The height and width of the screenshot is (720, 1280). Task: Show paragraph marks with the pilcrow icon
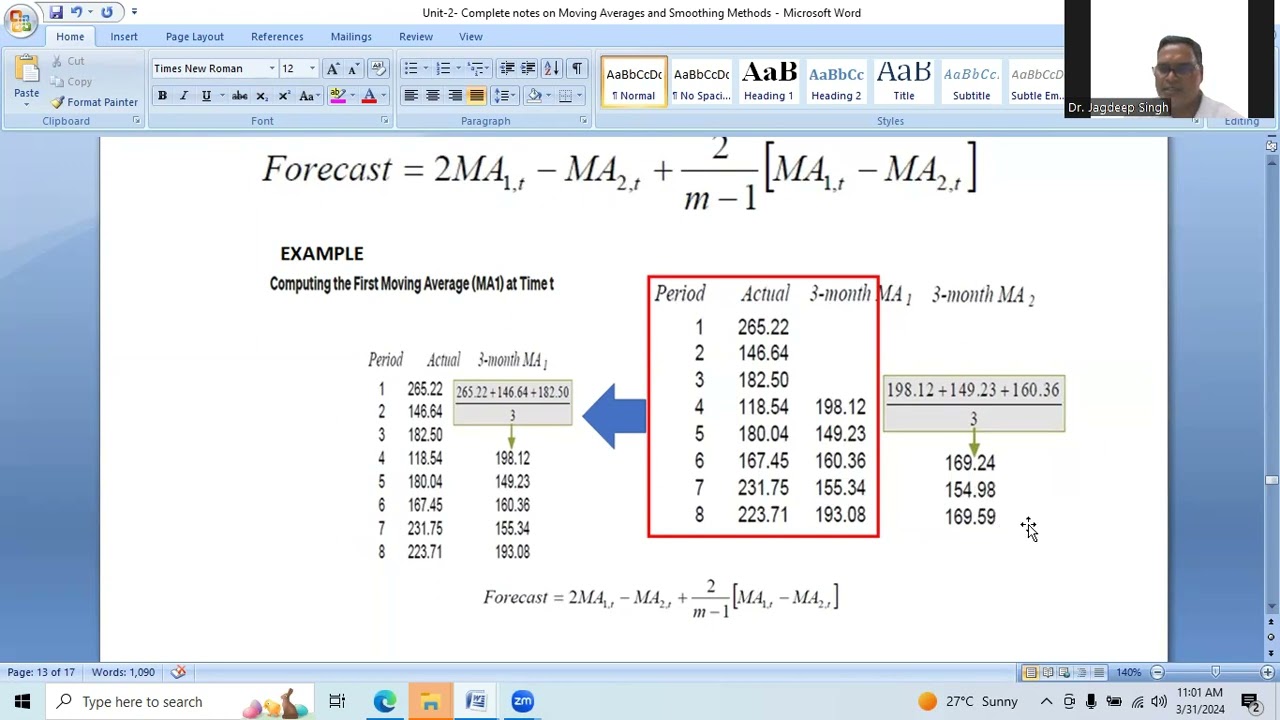tap(577, 68)
